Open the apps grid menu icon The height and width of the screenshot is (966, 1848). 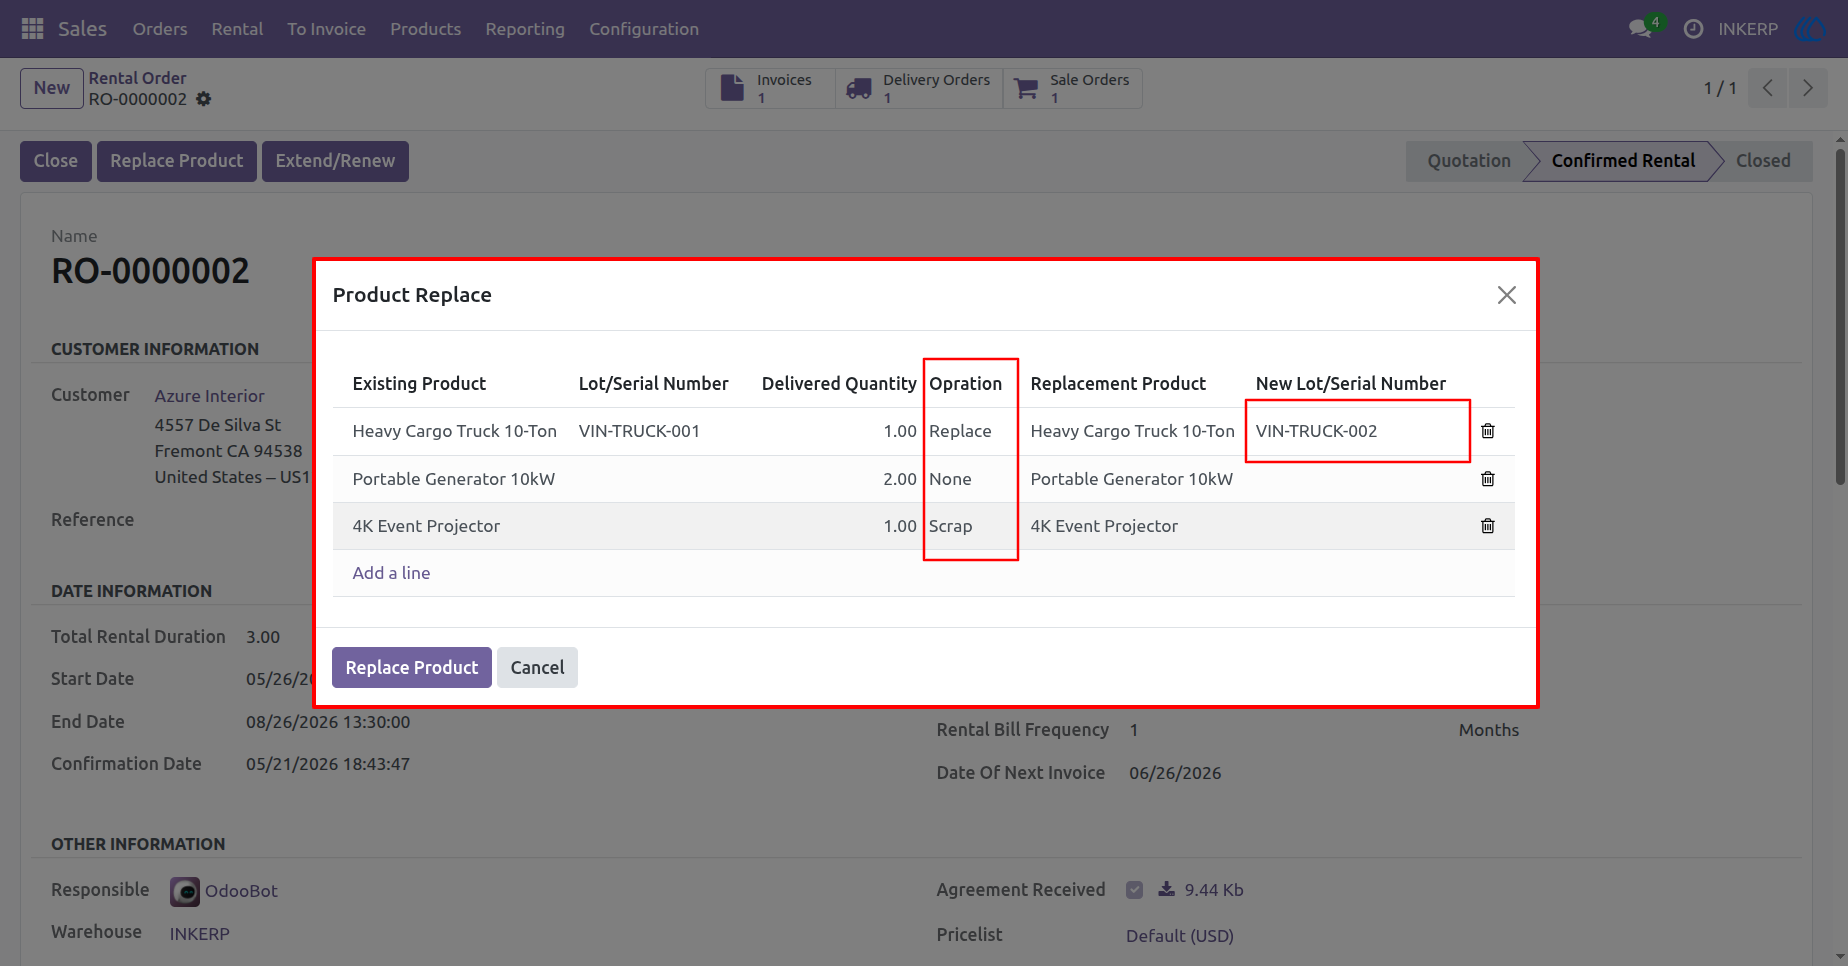click(x=32, y=29)
